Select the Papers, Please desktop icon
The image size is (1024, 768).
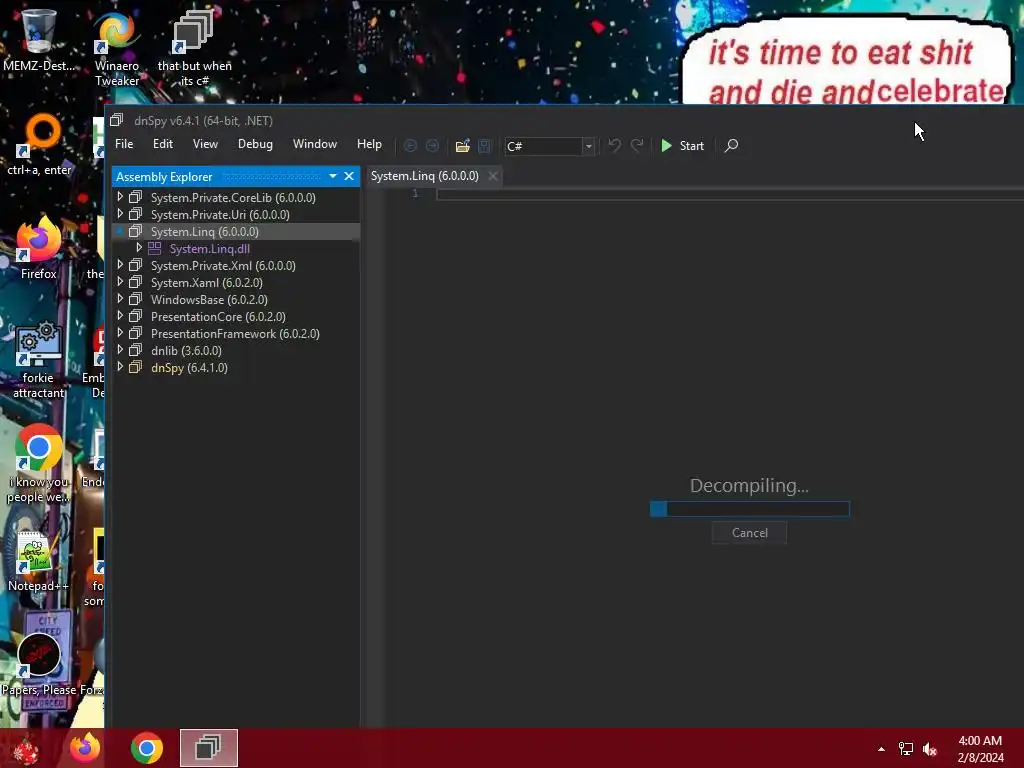40,663
